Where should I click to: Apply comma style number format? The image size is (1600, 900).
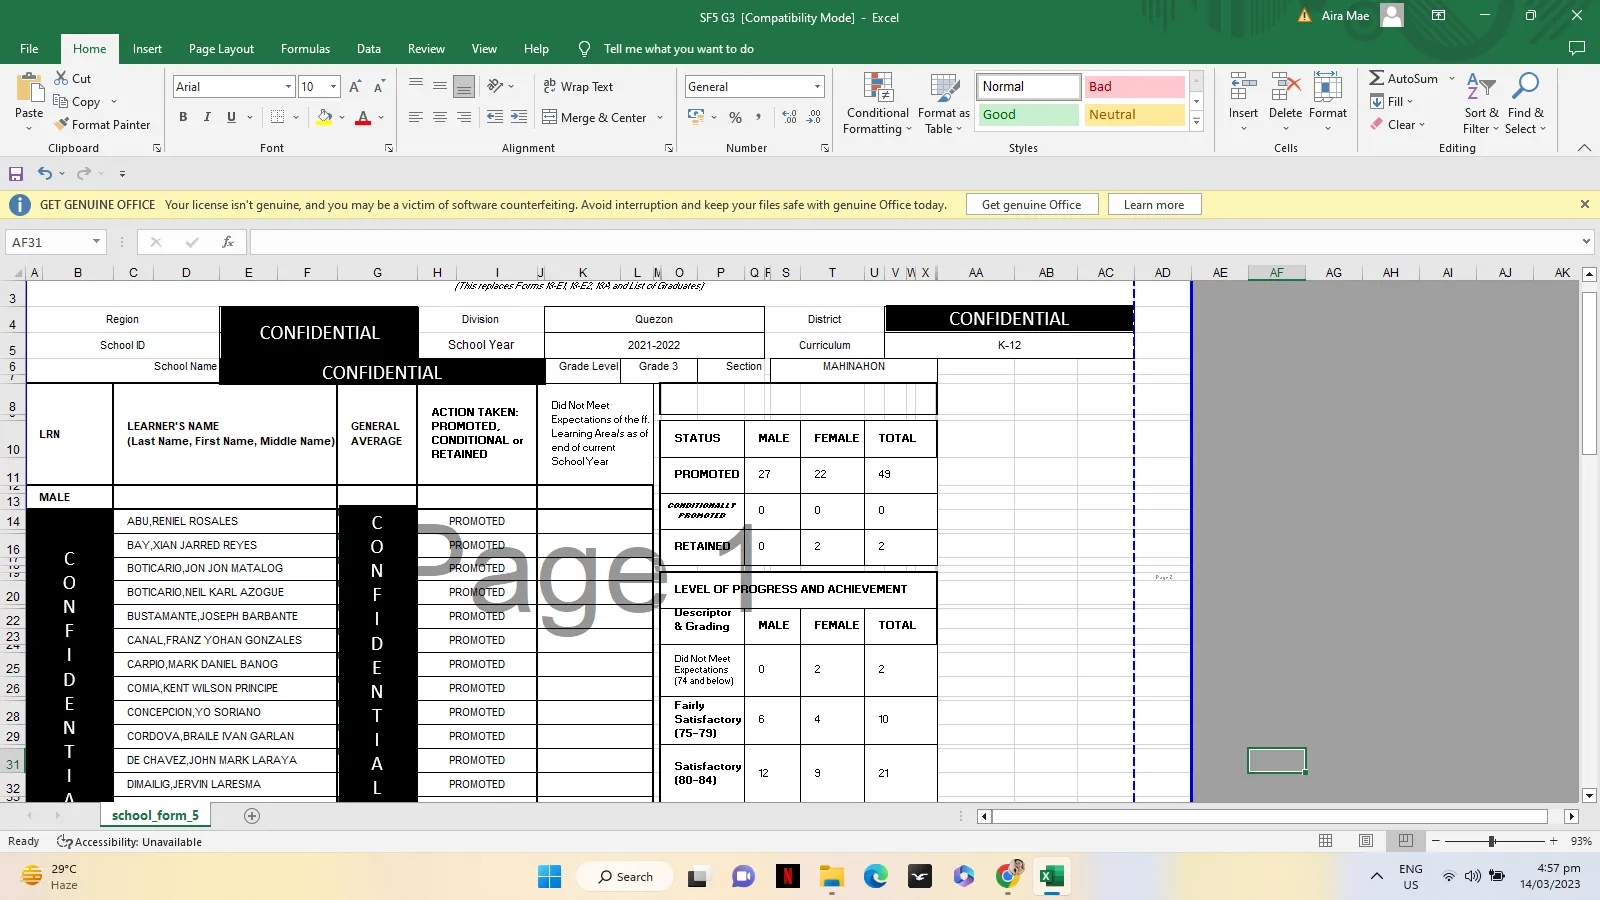coord(758,117)
